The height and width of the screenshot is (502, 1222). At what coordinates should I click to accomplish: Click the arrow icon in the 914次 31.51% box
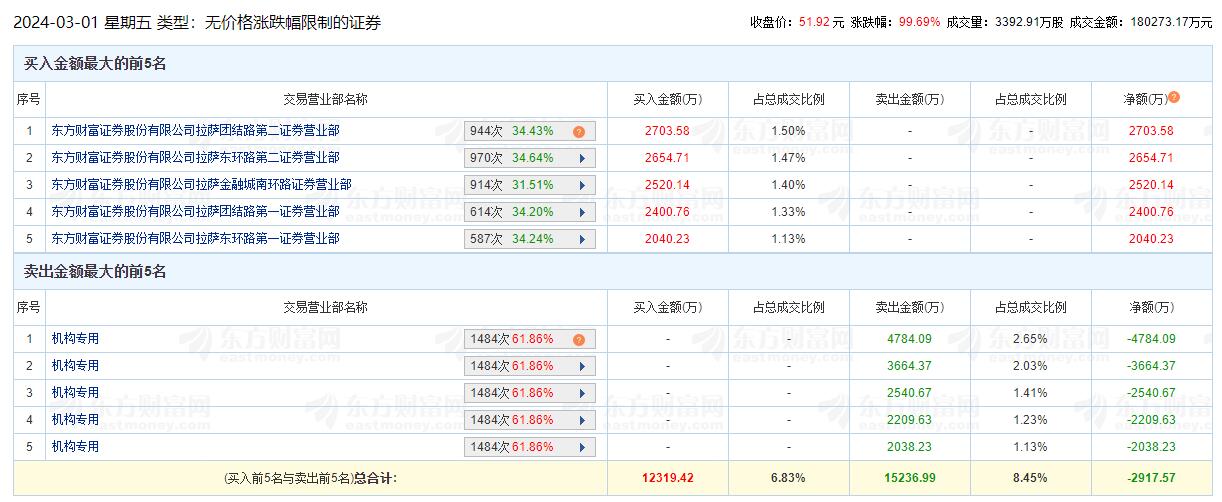click(580, 185)
